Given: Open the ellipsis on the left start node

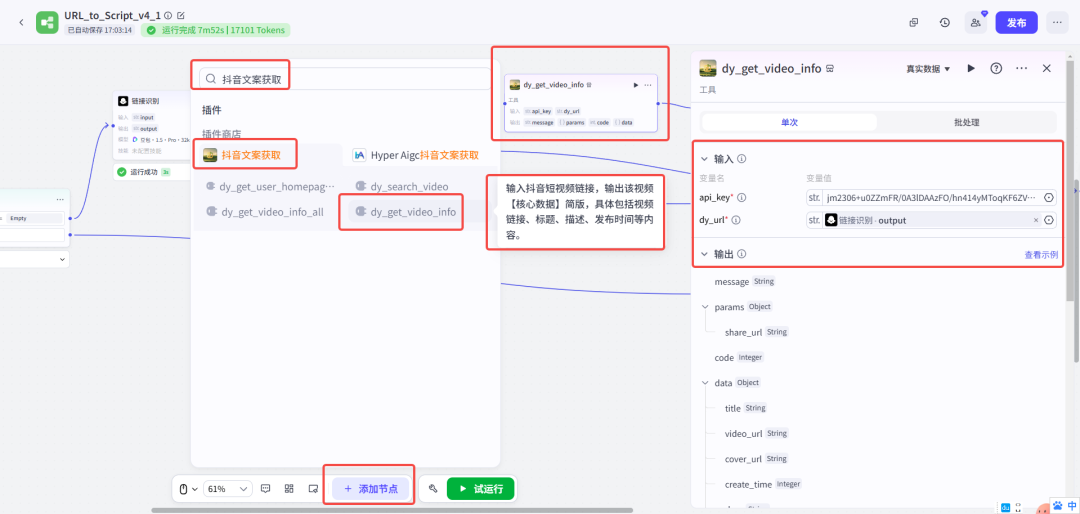Looking at the screenshot, I should (60, 200).
